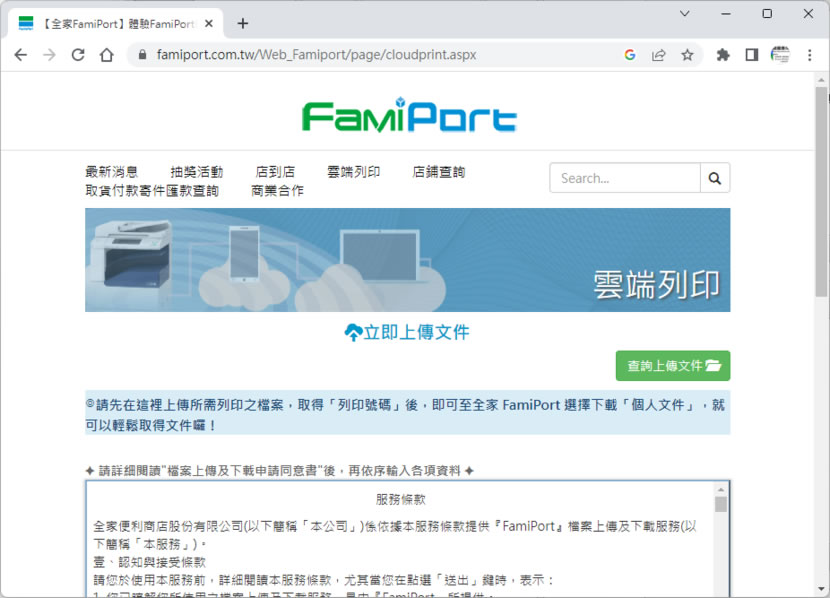
Task: Click the page scrollbar down arrow
Action: (821, 588)
